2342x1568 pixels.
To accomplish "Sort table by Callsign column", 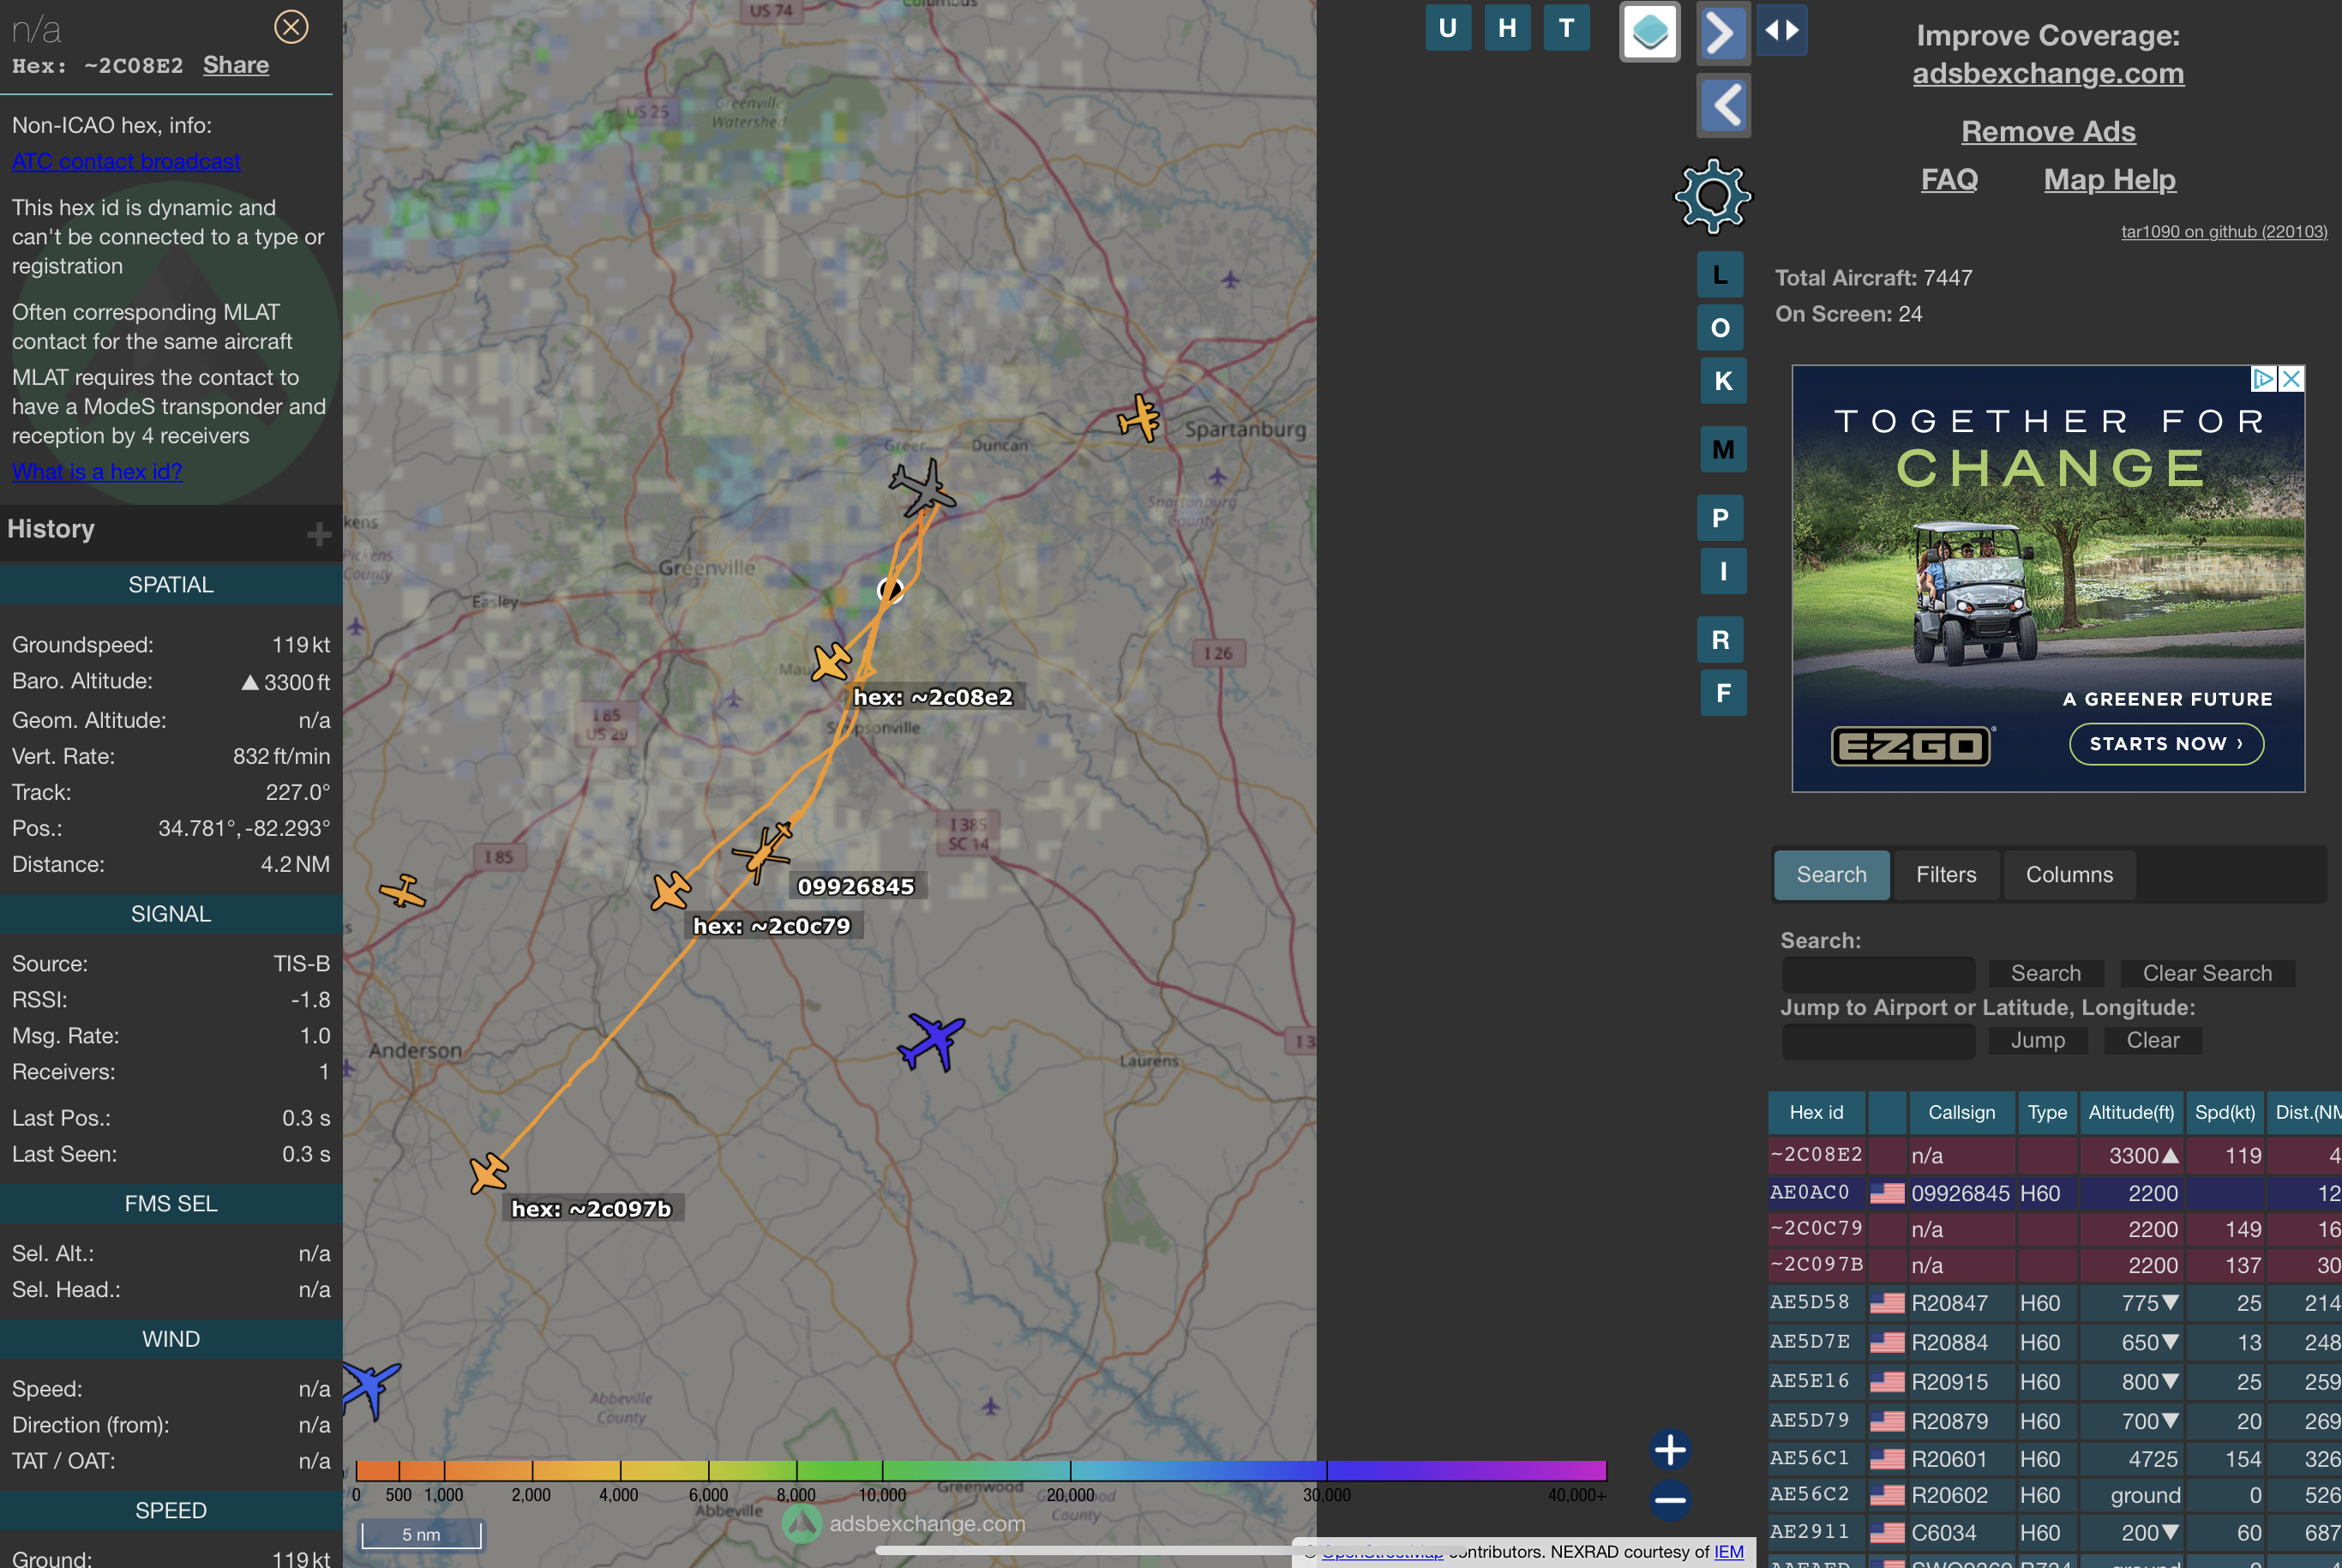I will (x=1961, y=1112).
